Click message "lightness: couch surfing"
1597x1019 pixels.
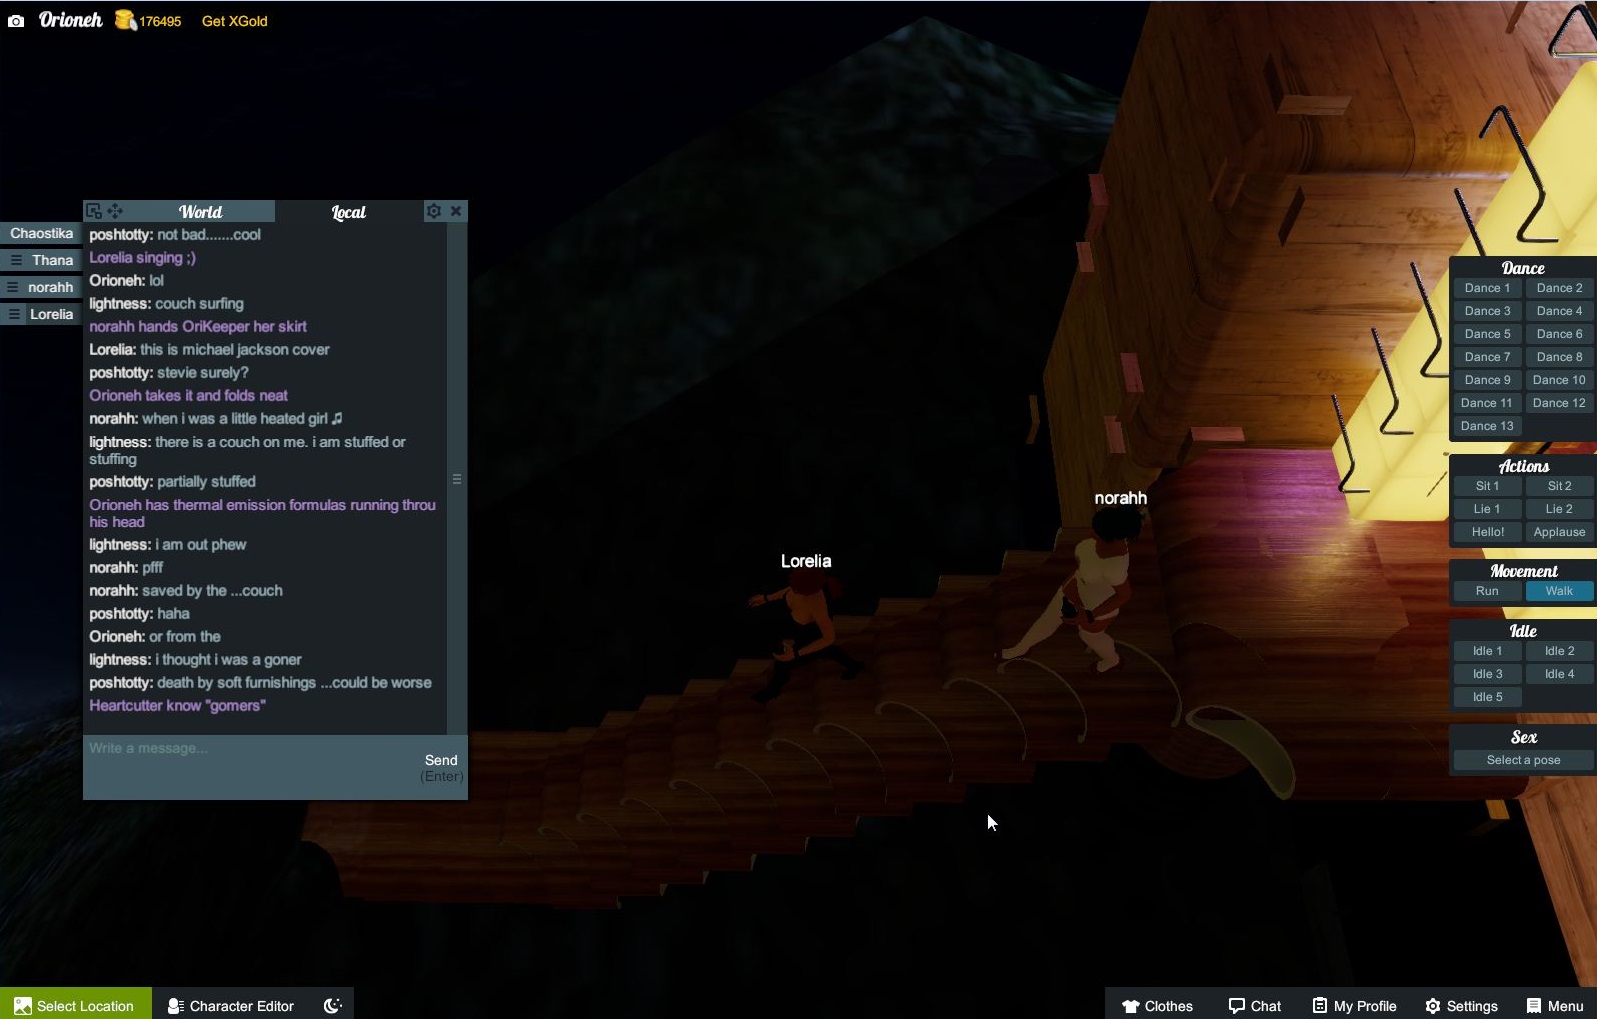[x=166, y=303]
